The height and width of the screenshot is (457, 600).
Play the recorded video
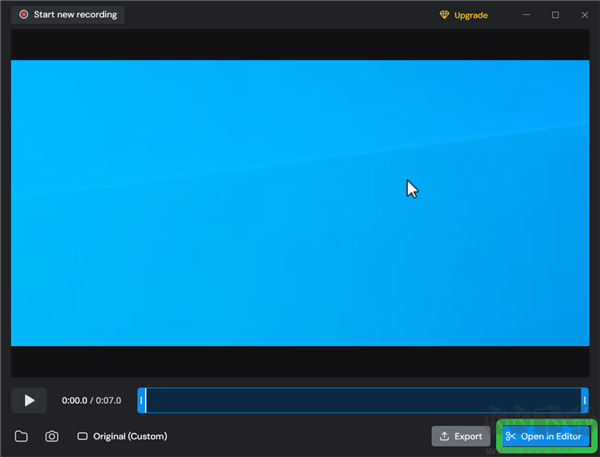[29, 400]
